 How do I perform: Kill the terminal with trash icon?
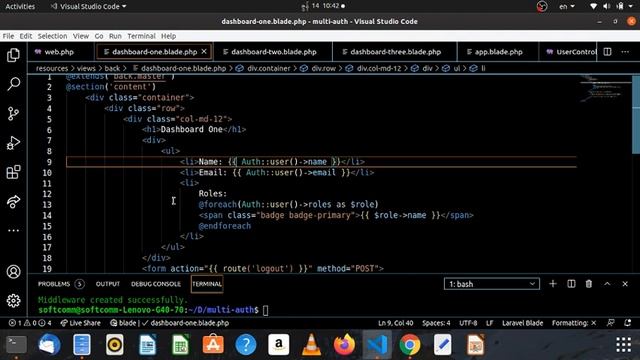589,284
